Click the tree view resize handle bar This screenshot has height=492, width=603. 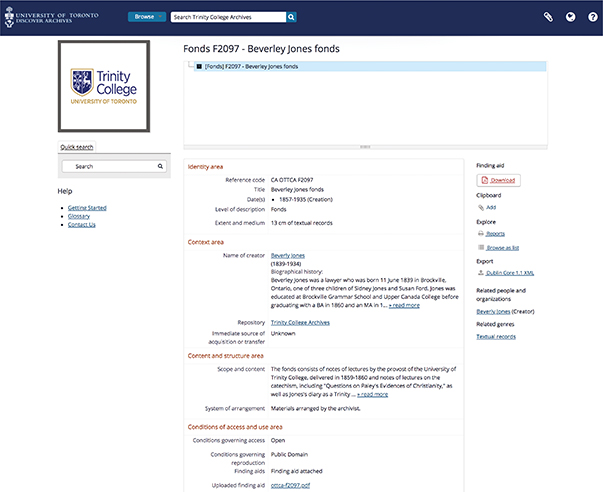coord(365,147)
